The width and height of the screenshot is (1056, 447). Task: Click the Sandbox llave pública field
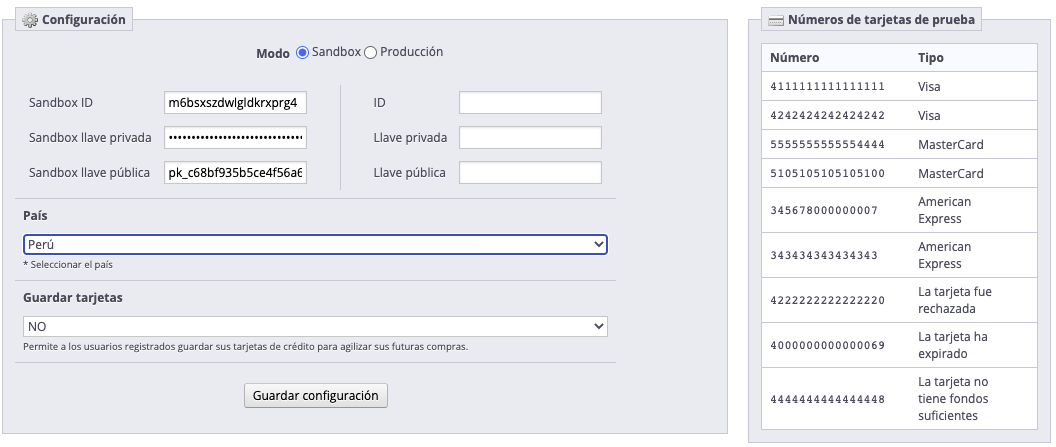click(x=235, y=172)
